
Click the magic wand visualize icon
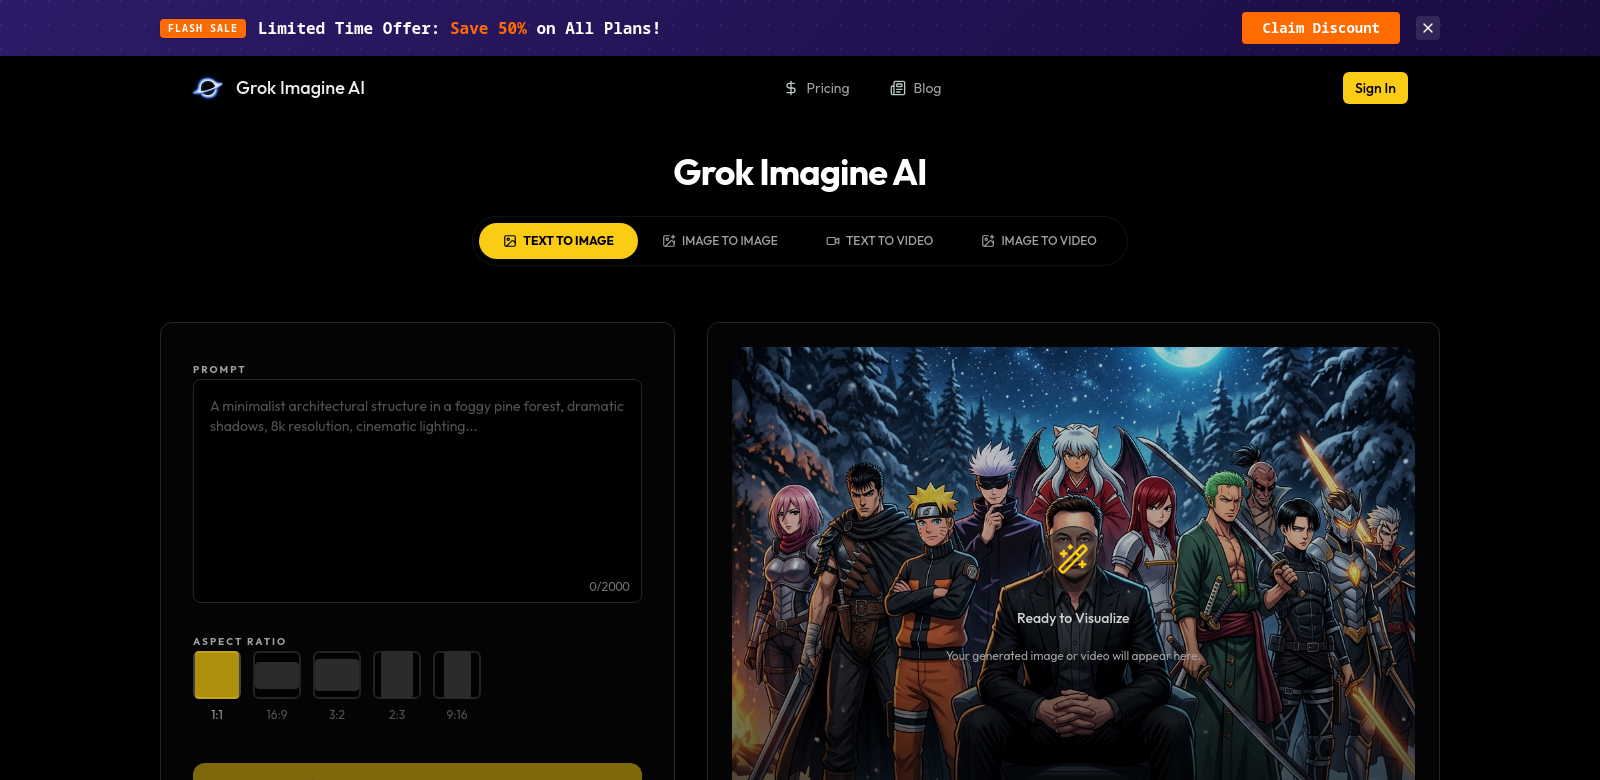pyautogui.click(x=1073, y=558)
